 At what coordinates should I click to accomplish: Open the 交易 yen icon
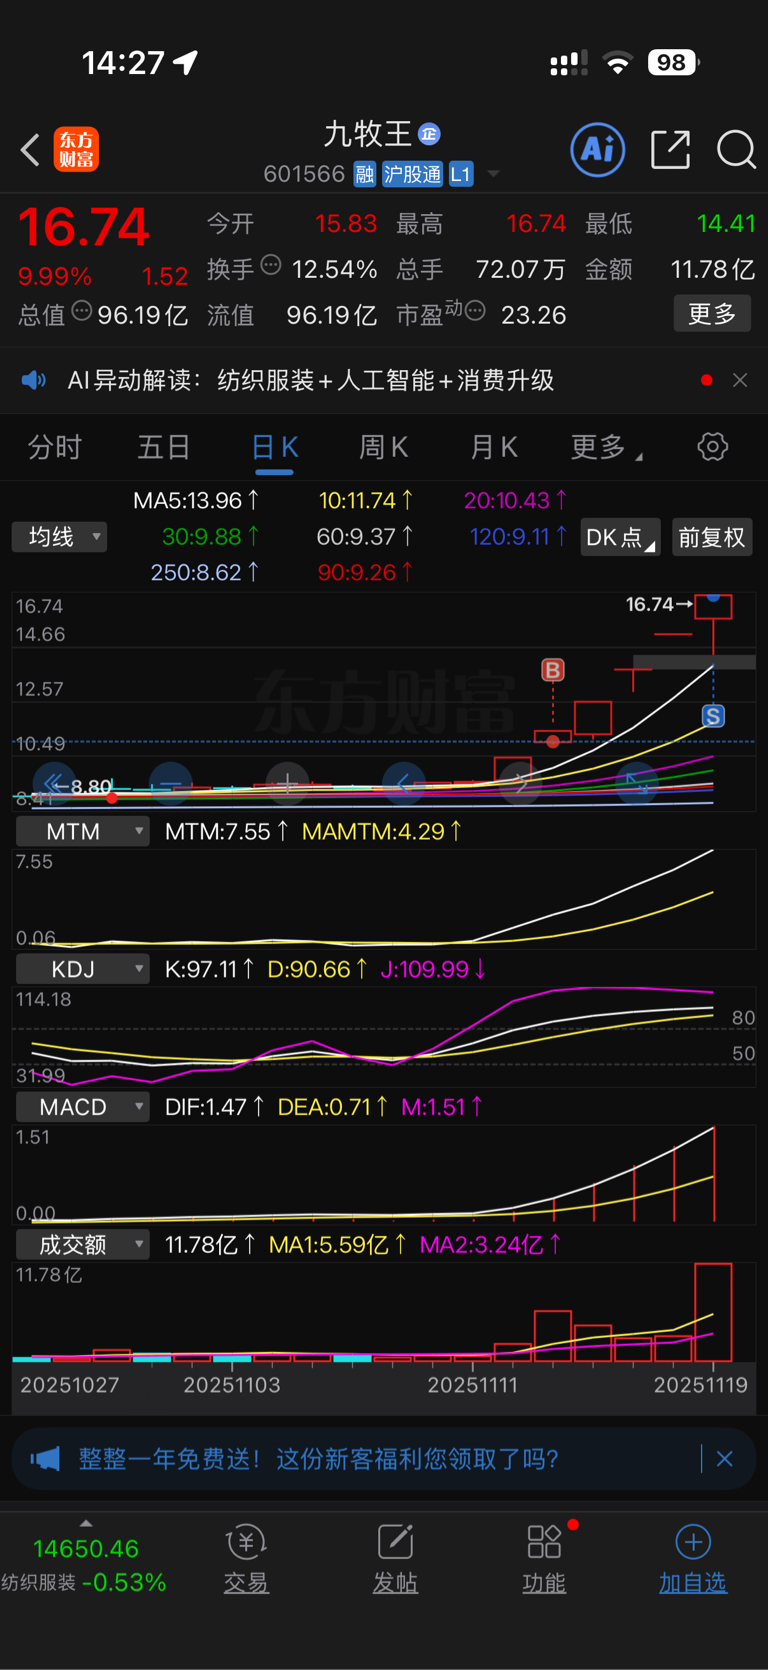click(x=246, y=1541)
